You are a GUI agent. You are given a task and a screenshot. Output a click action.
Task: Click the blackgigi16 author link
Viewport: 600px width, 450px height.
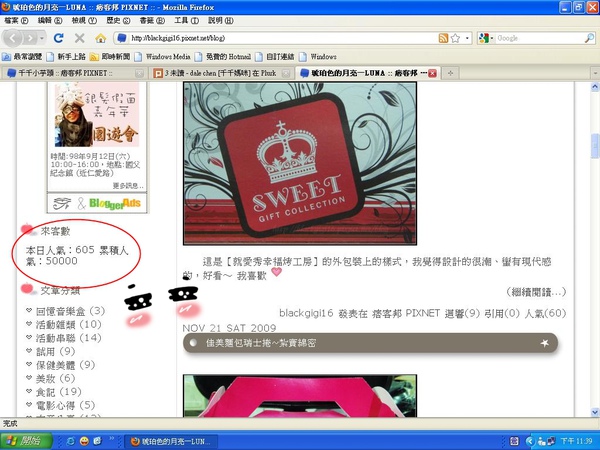point(306,313)
